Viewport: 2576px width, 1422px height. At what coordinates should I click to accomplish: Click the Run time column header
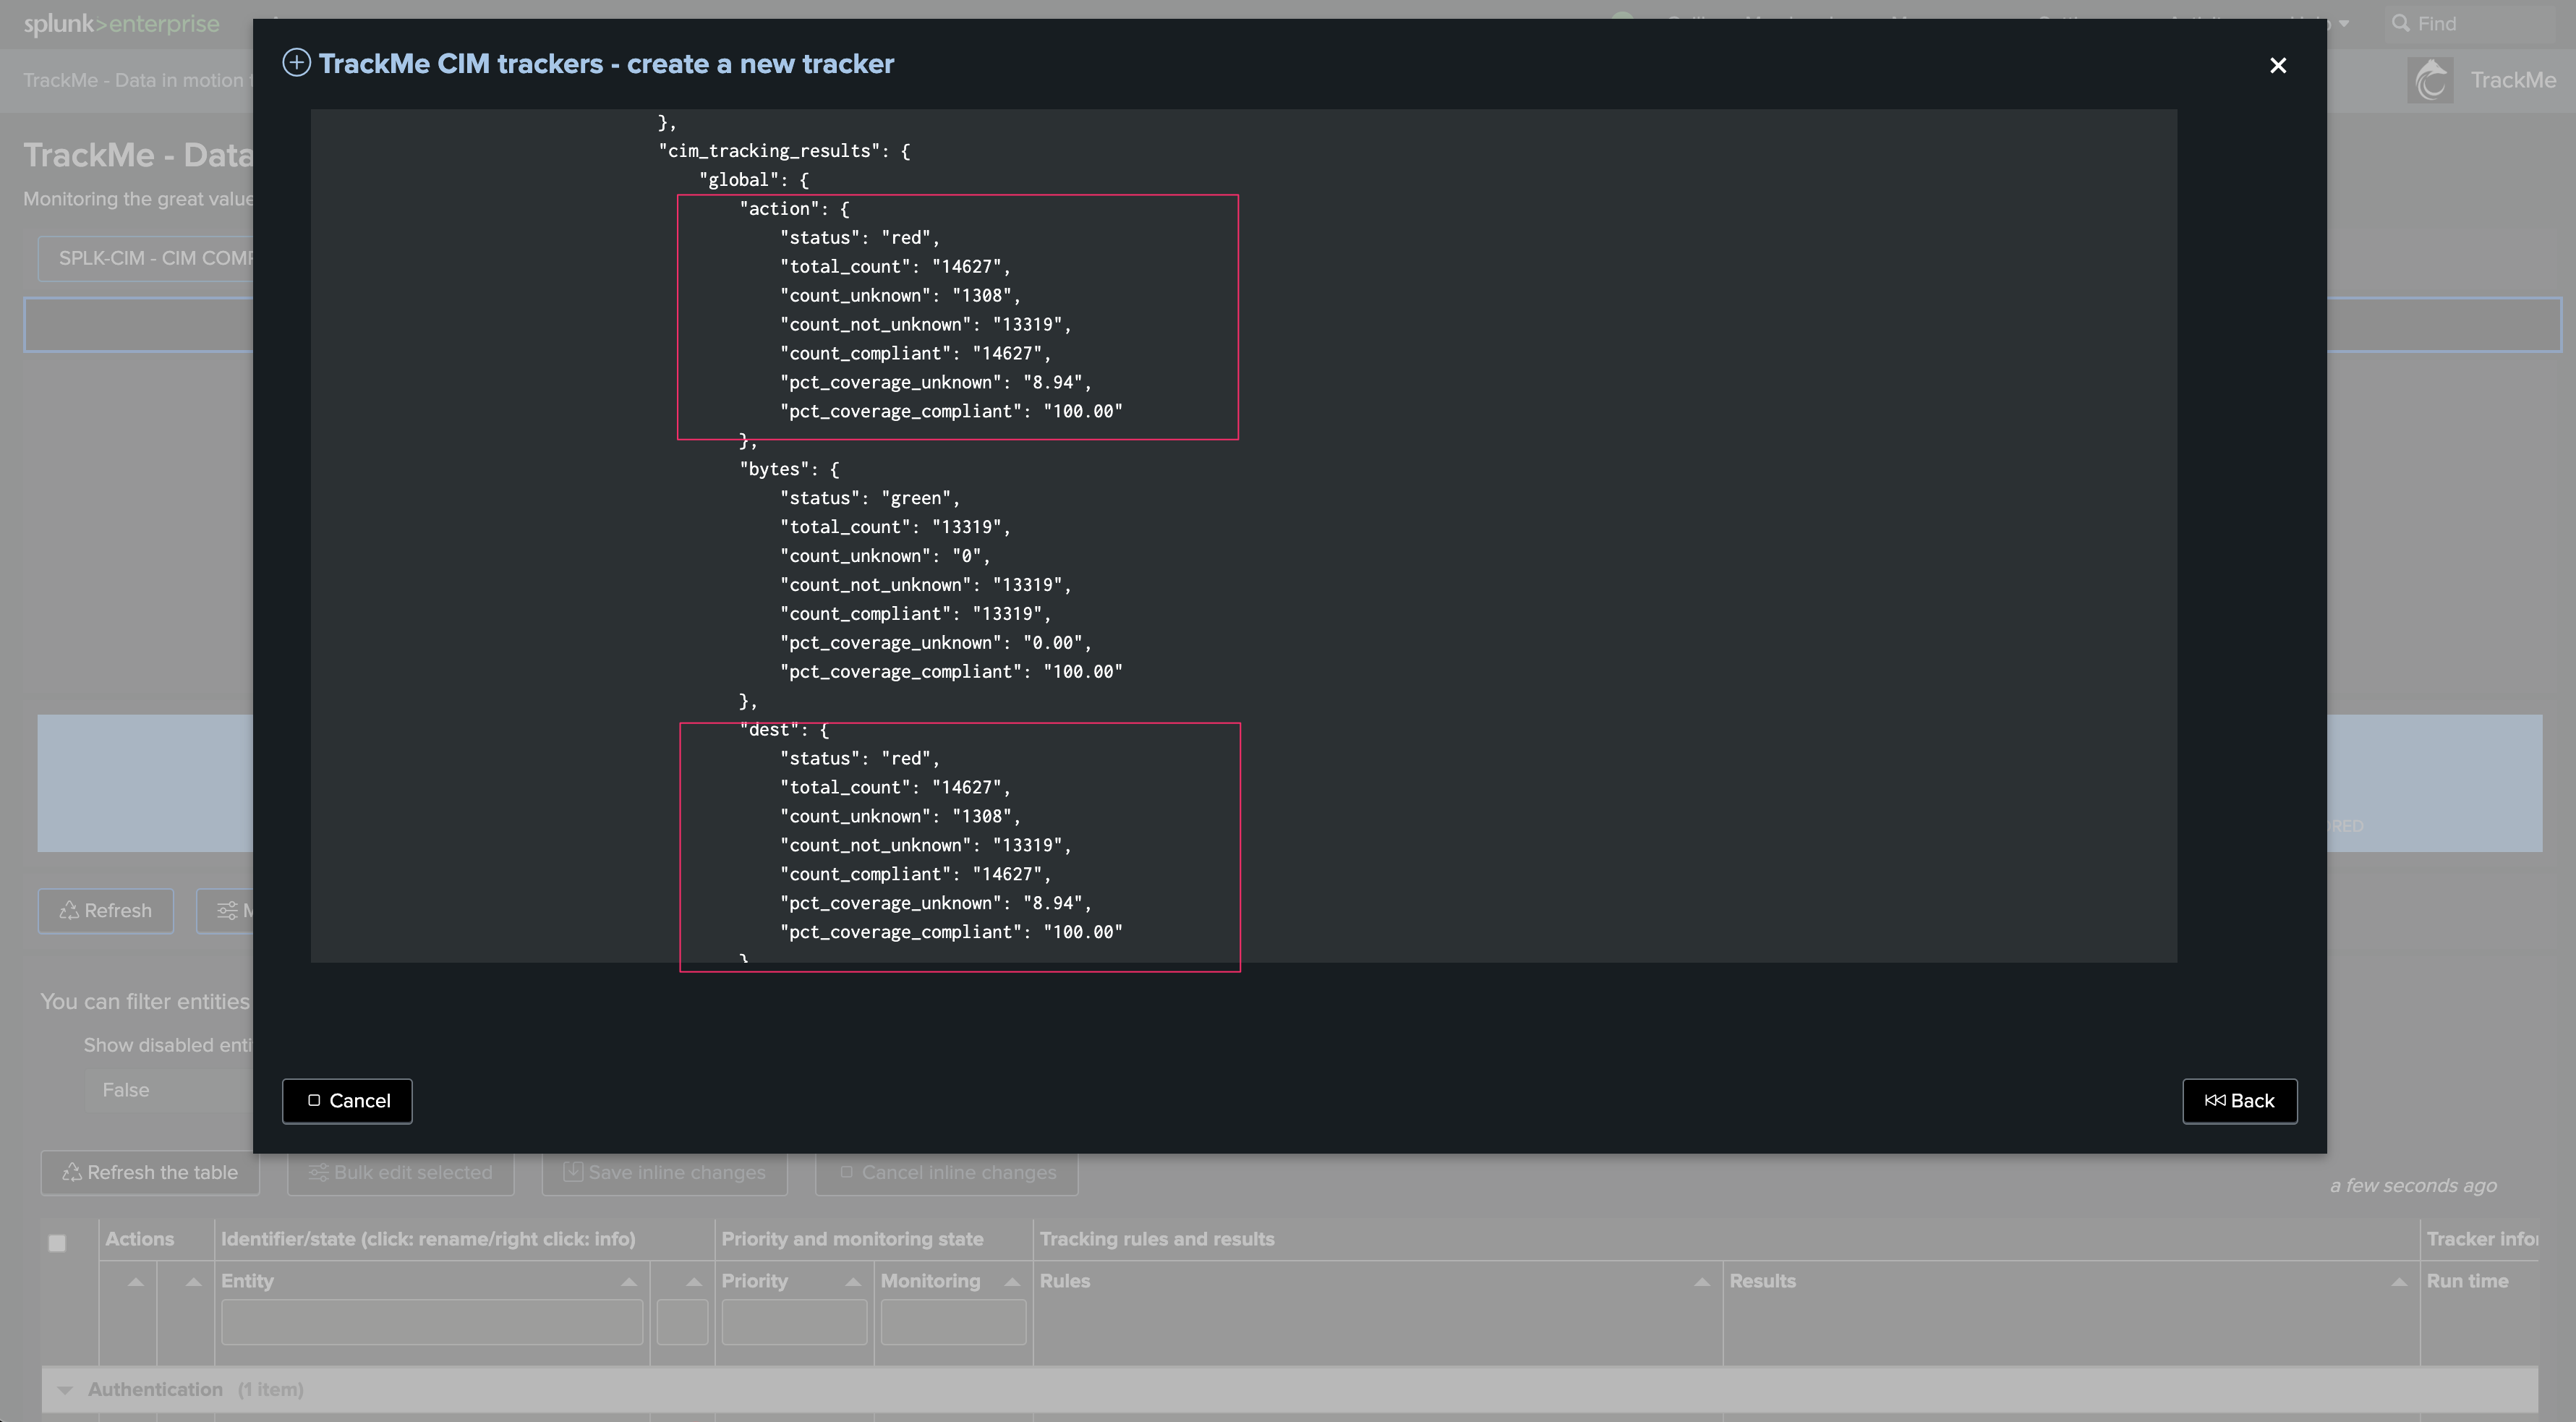pos(2467,1281)
